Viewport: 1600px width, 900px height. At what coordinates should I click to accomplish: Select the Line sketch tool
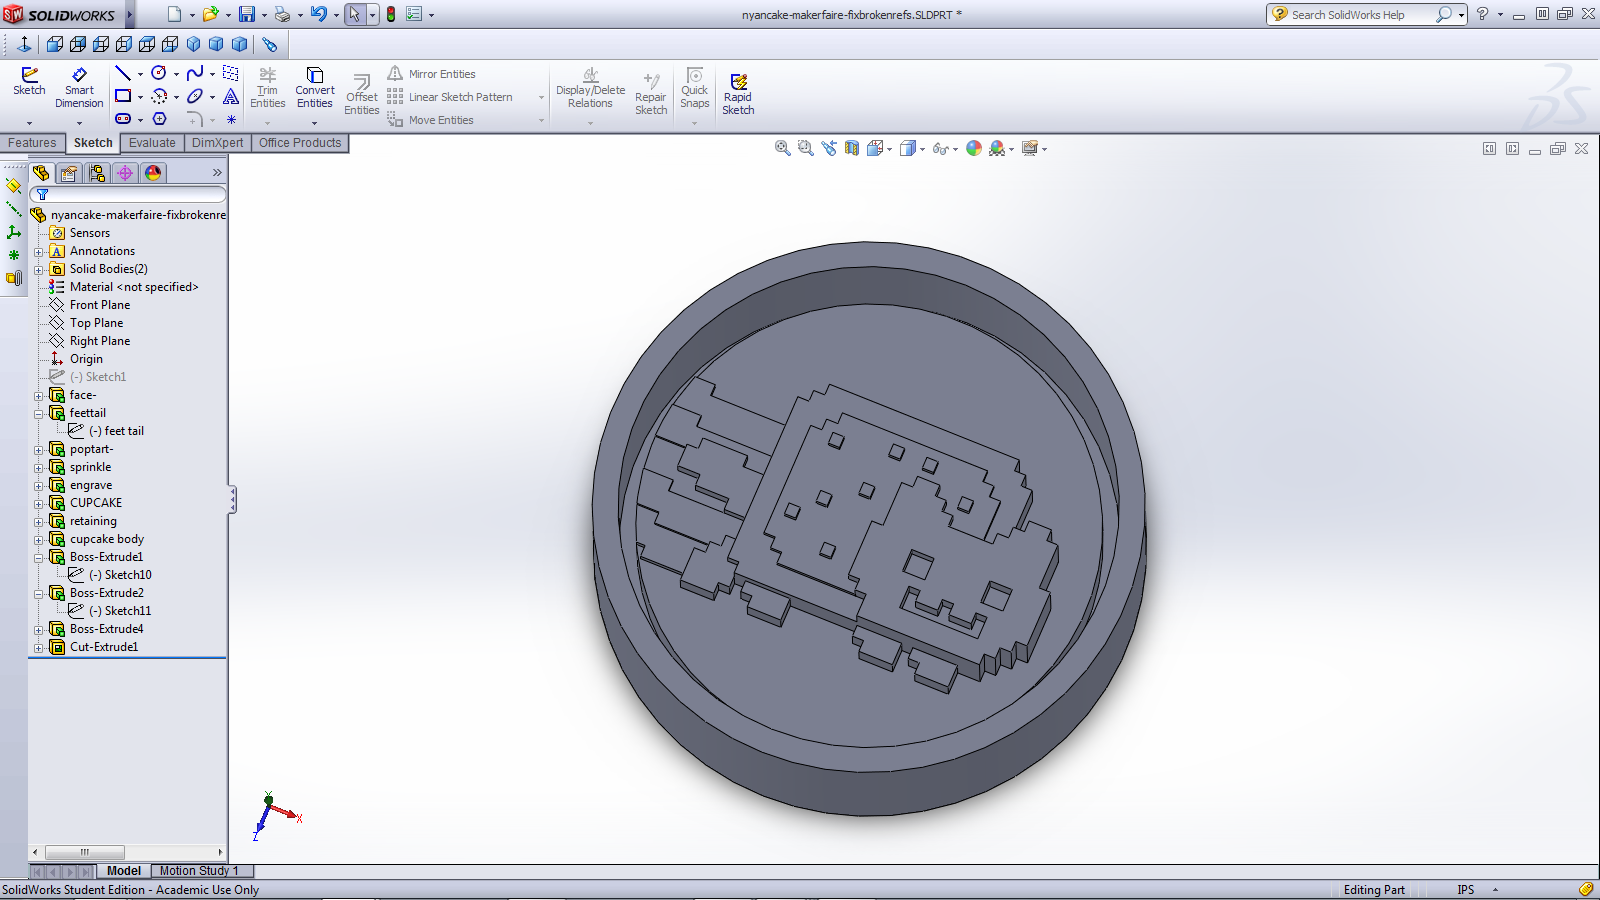point(123,73)
